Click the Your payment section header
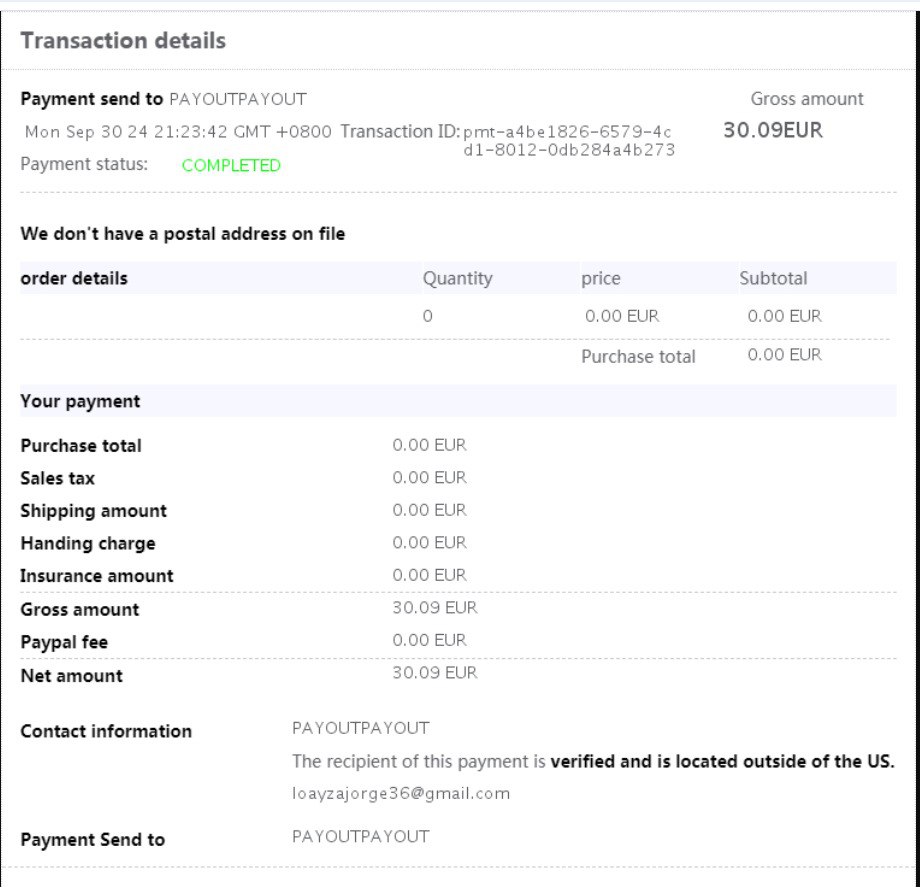Screen dimensions: 920x887 click(x=80, y=401)
